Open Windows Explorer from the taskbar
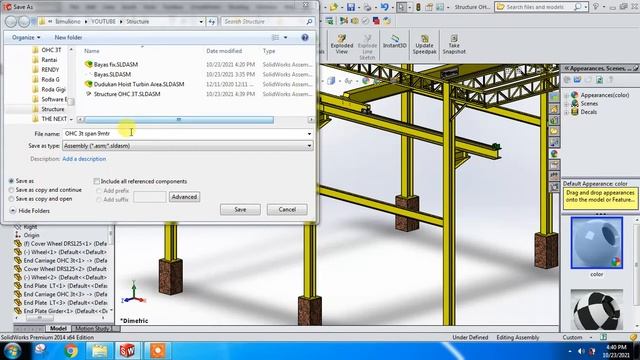The width and height of the screenshot is (640, 360). click(99, 350)
